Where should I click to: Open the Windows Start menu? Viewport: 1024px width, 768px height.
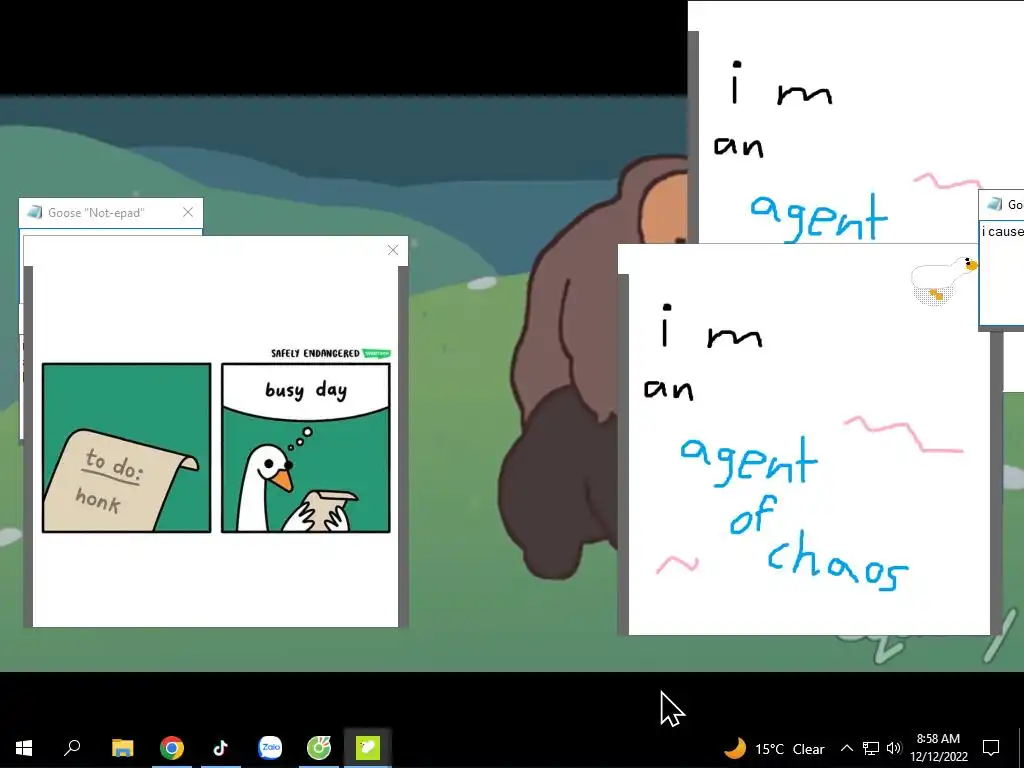click(x=24, y=748)
